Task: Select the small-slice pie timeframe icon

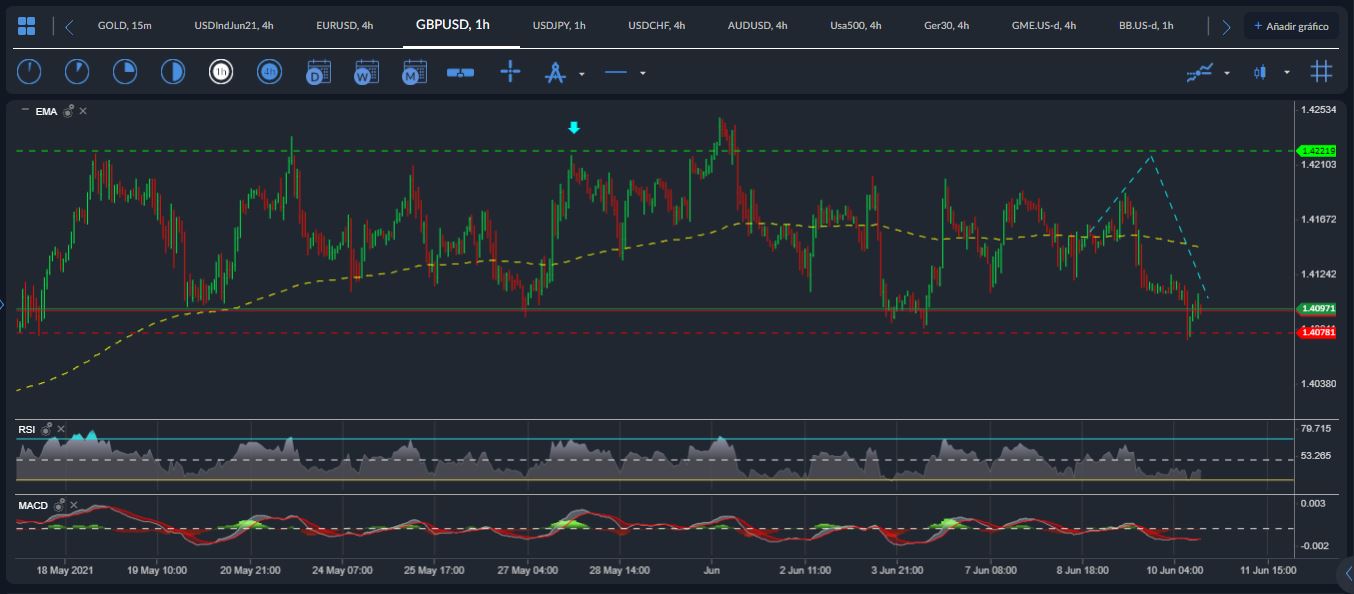Action: [x=77, y=72]
